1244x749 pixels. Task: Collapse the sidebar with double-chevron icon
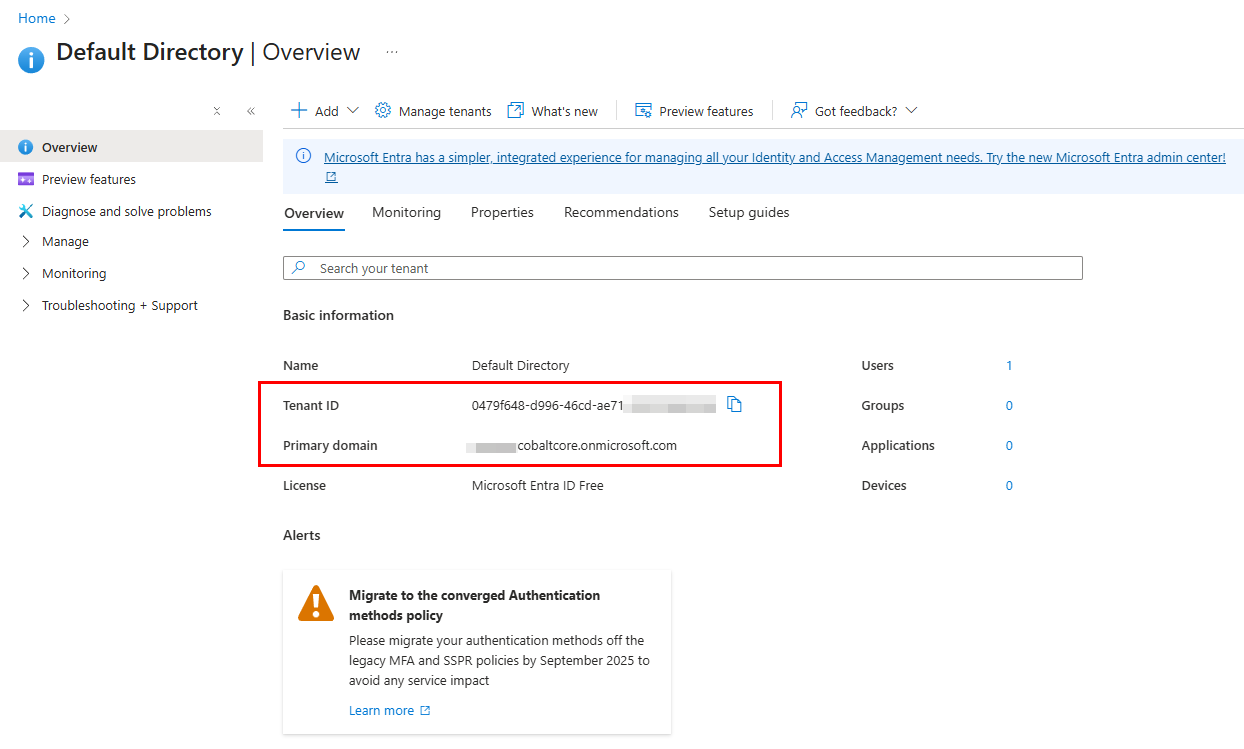(251, 112)
